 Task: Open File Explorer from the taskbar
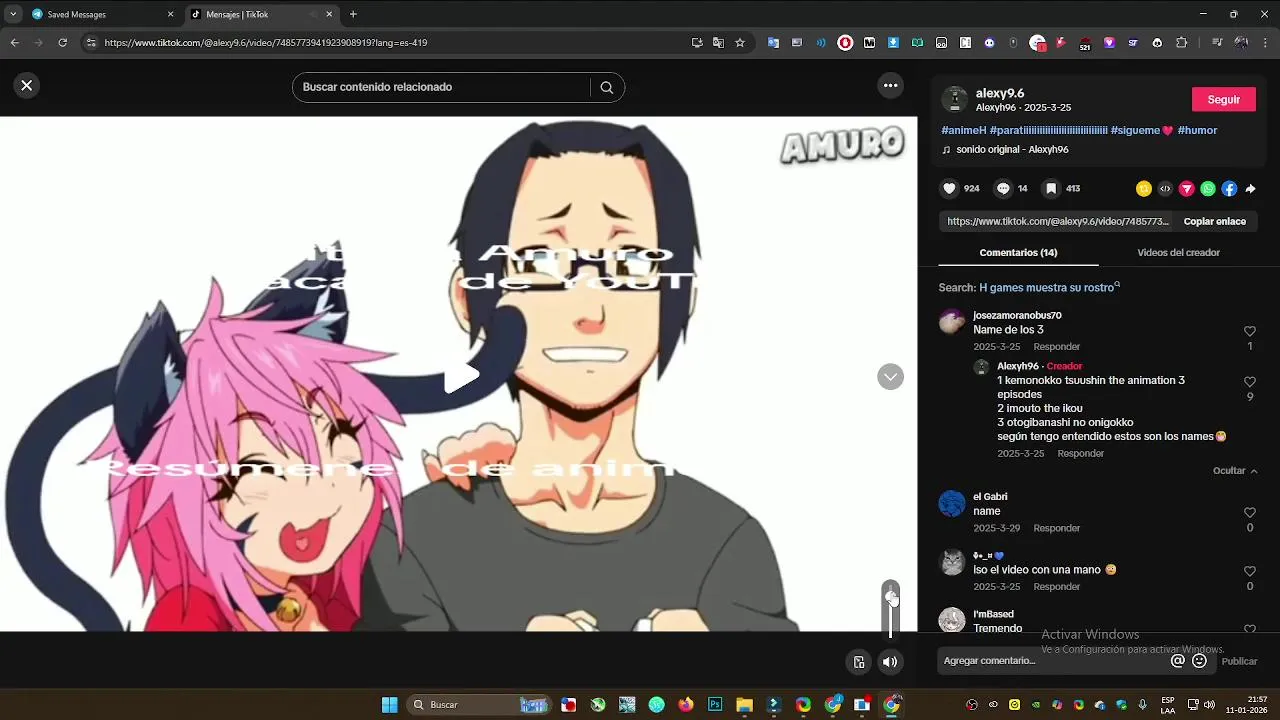pos(744,705)
